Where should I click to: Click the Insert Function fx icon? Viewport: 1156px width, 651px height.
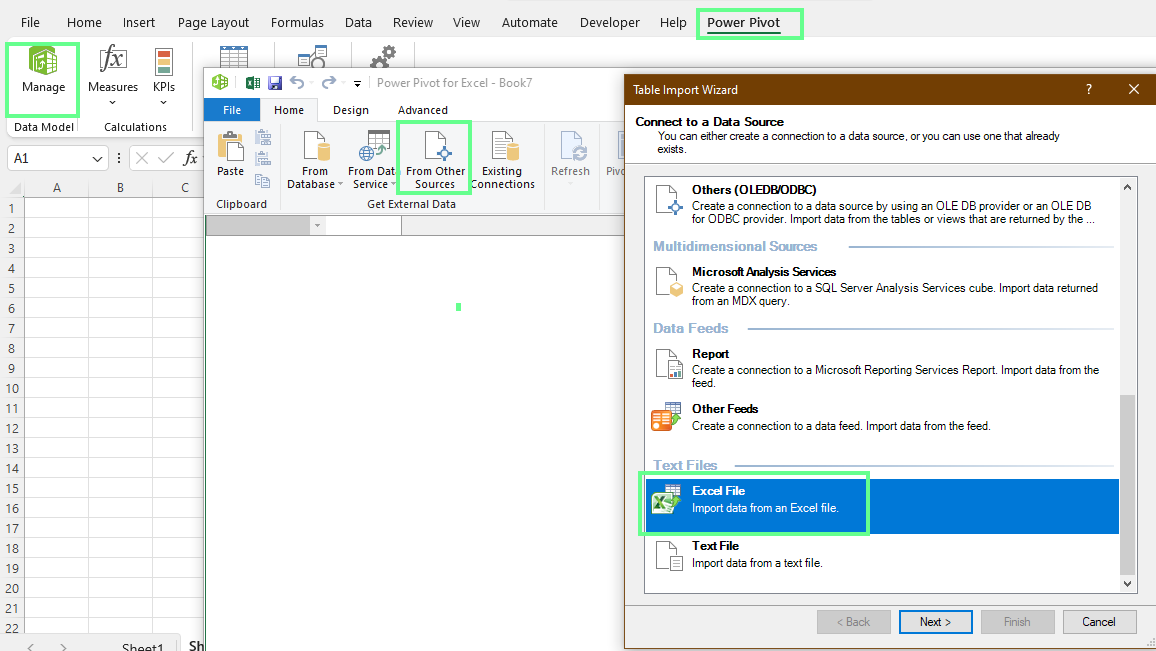pyautogui.click(x=190, y=157)
